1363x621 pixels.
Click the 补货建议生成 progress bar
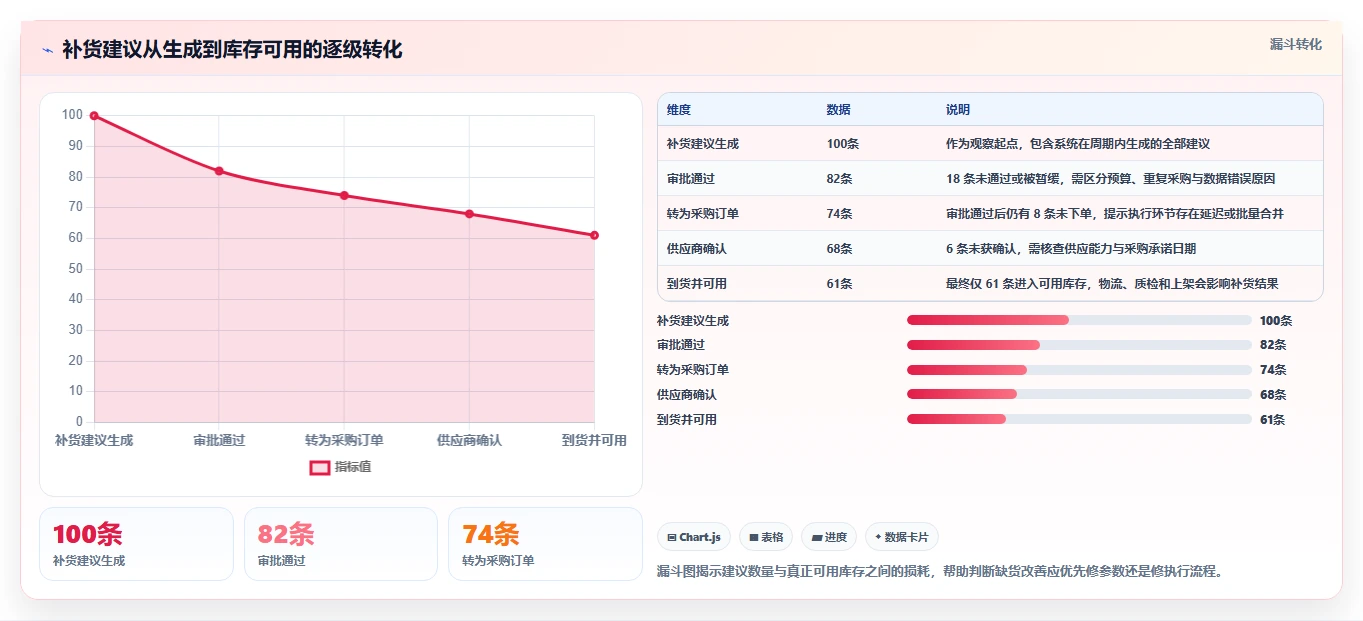pyautogui.click(x=1079, y=320)
